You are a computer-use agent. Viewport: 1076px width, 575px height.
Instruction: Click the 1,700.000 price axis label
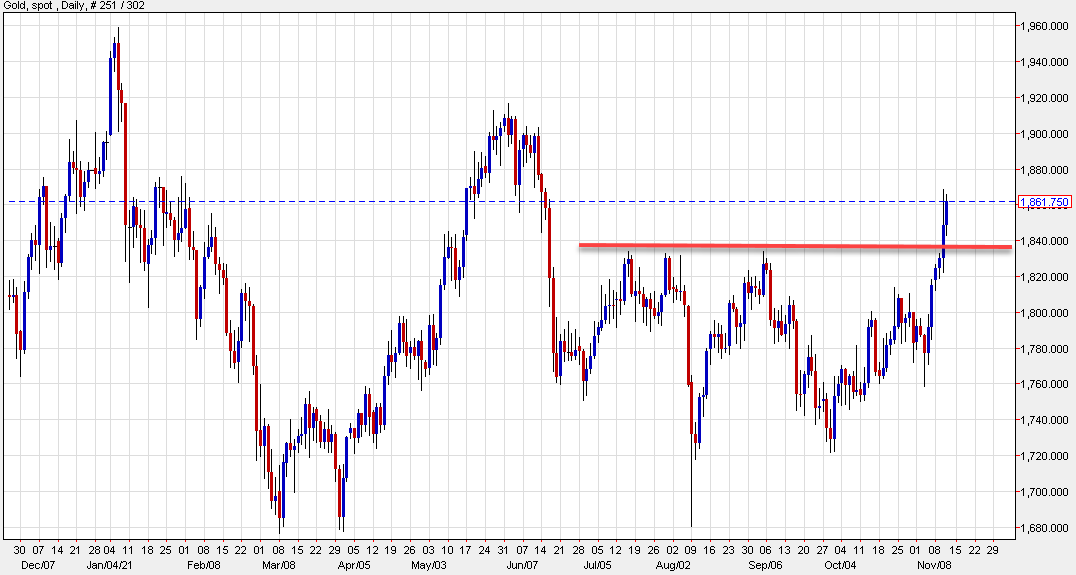click(x=1044, y=492)
